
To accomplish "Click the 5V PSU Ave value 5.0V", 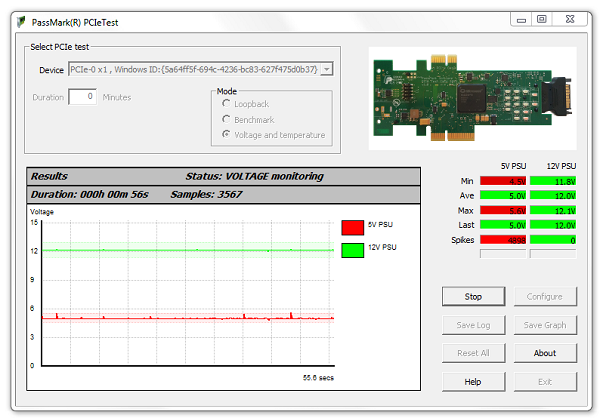I will click(503, 196).
